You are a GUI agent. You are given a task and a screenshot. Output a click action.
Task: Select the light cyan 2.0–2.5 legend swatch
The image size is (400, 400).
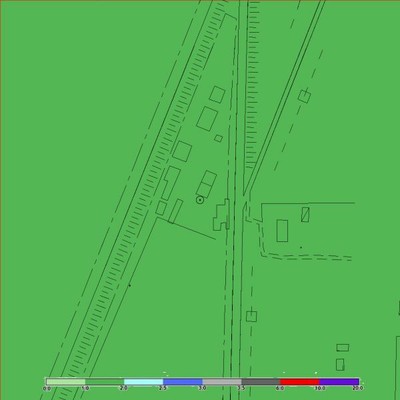144,382
